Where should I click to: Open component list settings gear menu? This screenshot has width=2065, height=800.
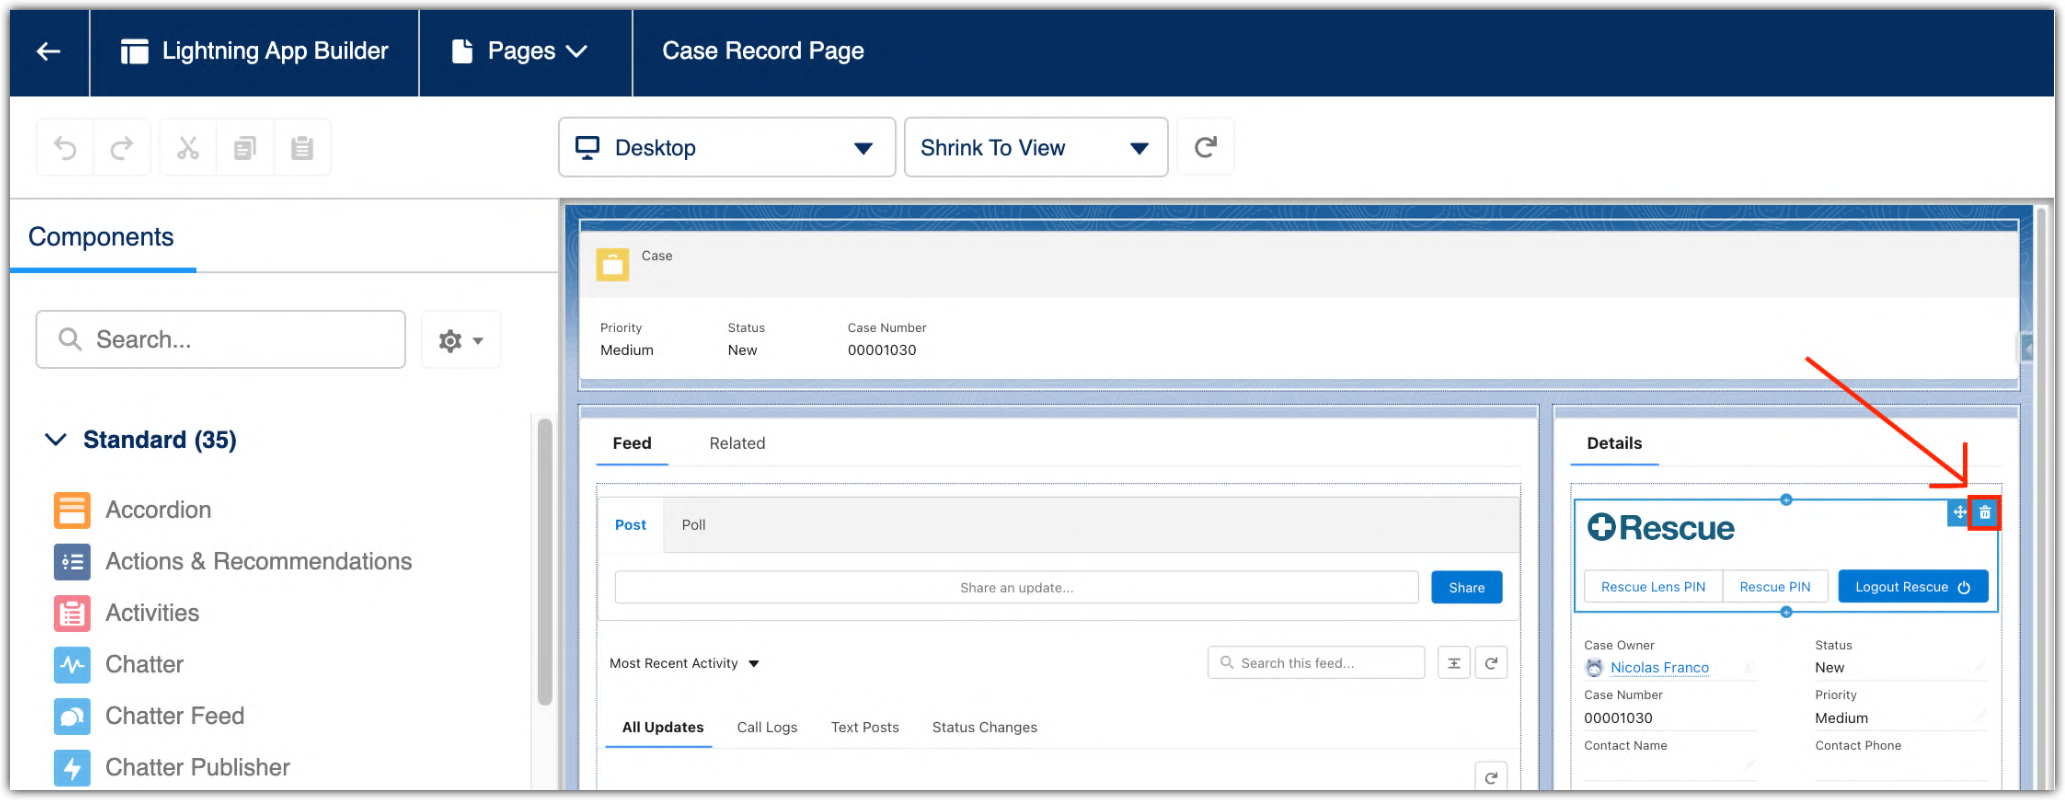tap(461, 341)
